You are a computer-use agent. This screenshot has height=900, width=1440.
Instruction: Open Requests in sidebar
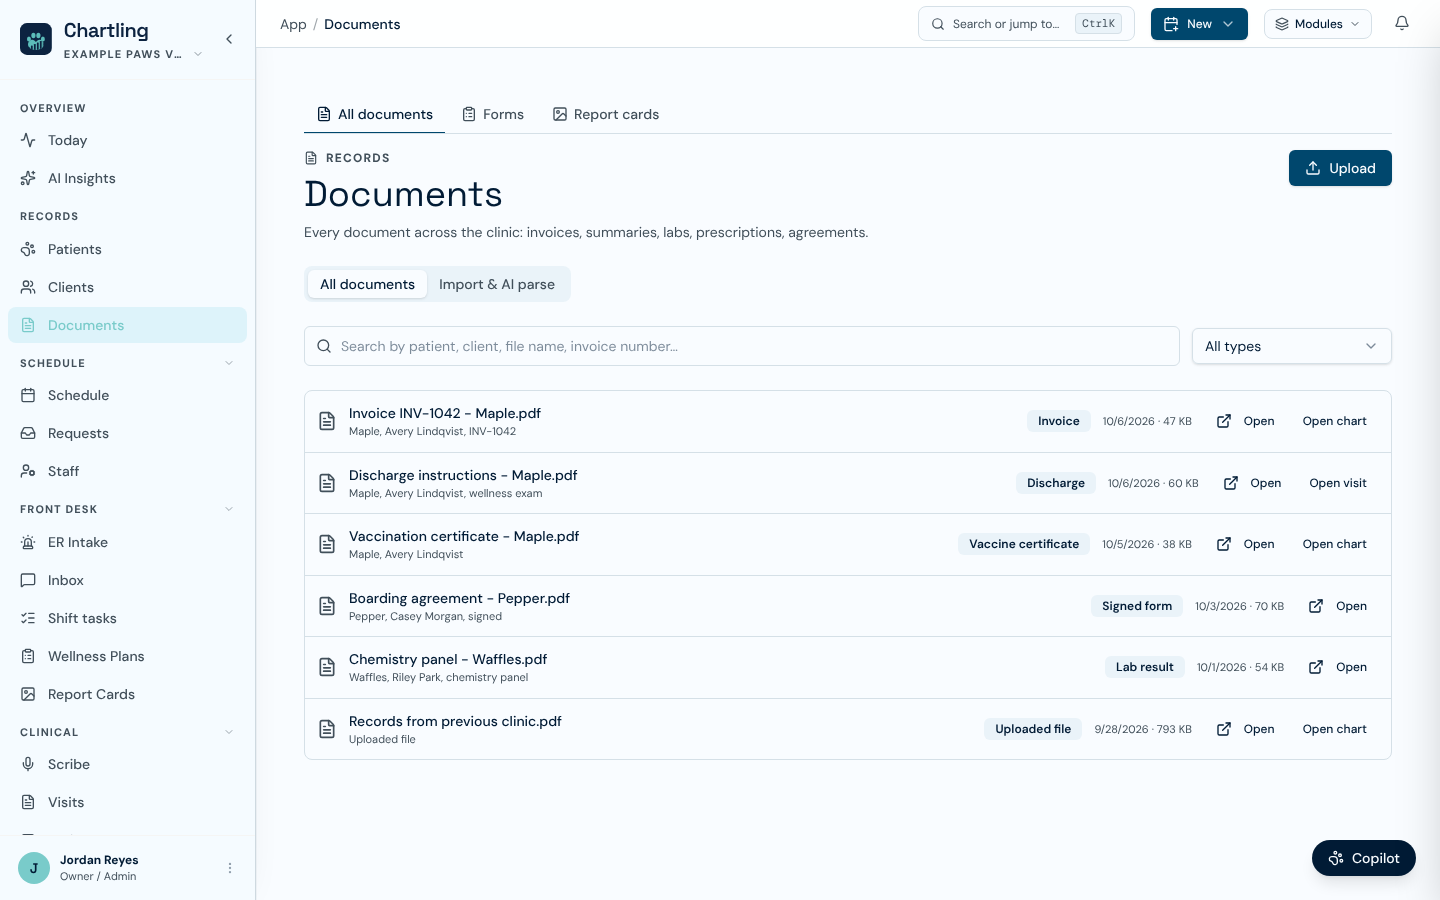coord(127,433)
